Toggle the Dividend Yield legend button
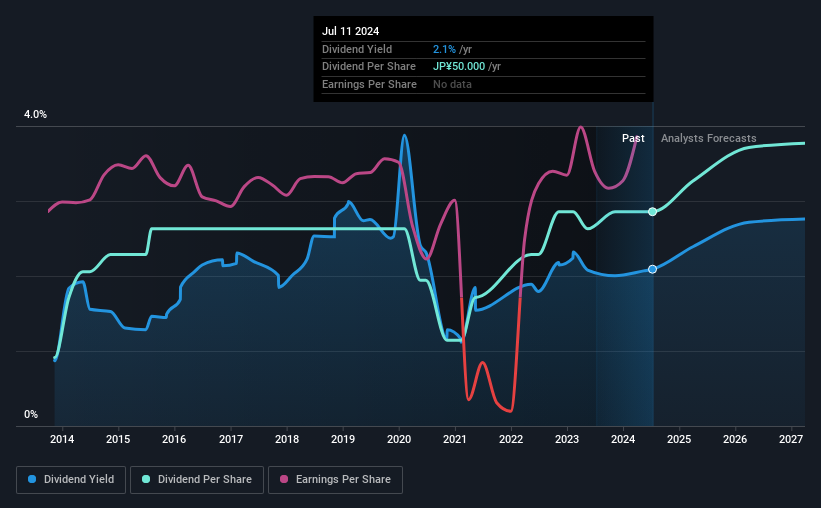 click(71, 479)
